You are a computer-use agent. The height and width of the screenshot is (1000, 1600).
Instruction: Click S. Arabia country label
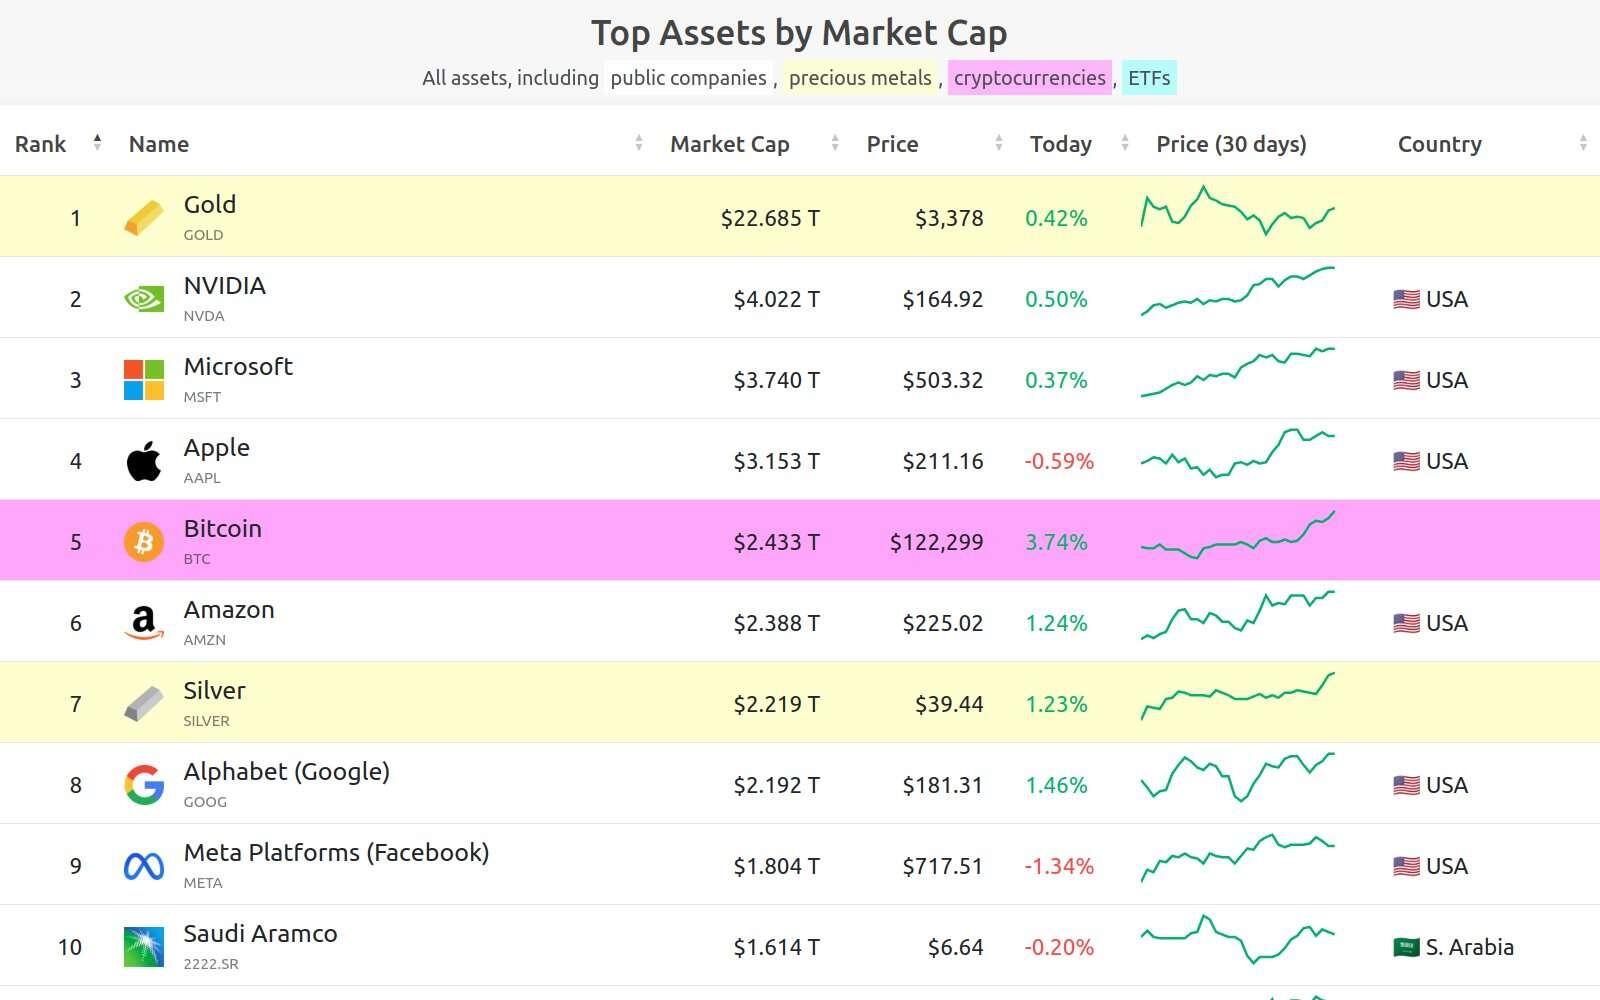1470,947
